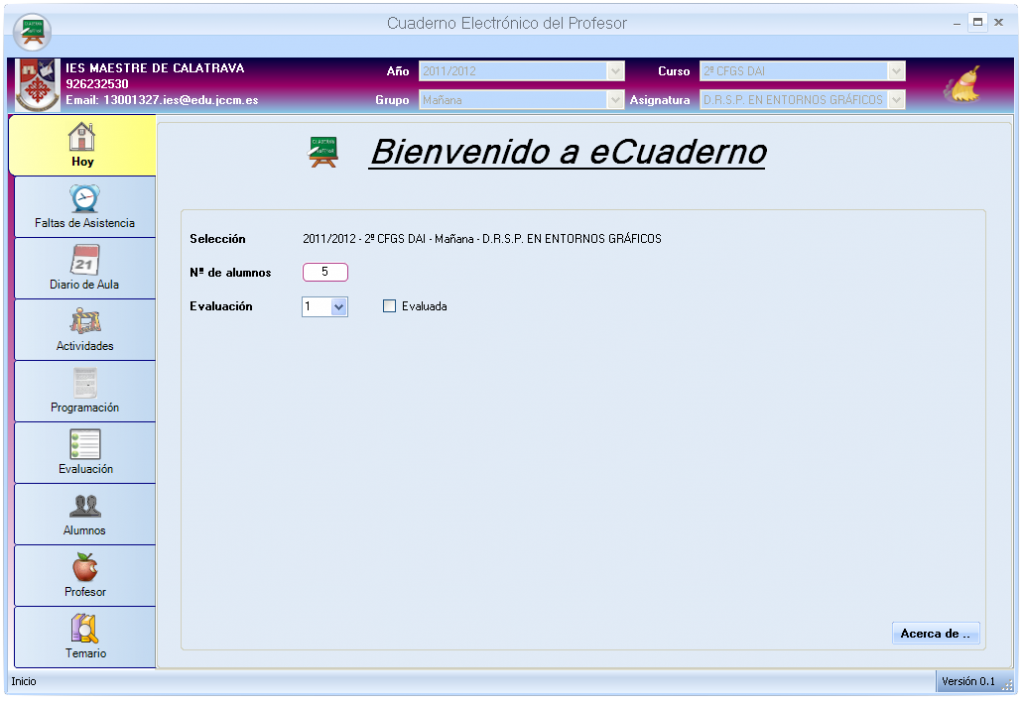Toggle the Evaluada checkbox
This screenshot has width=1024, height=701.
(389, 306)
